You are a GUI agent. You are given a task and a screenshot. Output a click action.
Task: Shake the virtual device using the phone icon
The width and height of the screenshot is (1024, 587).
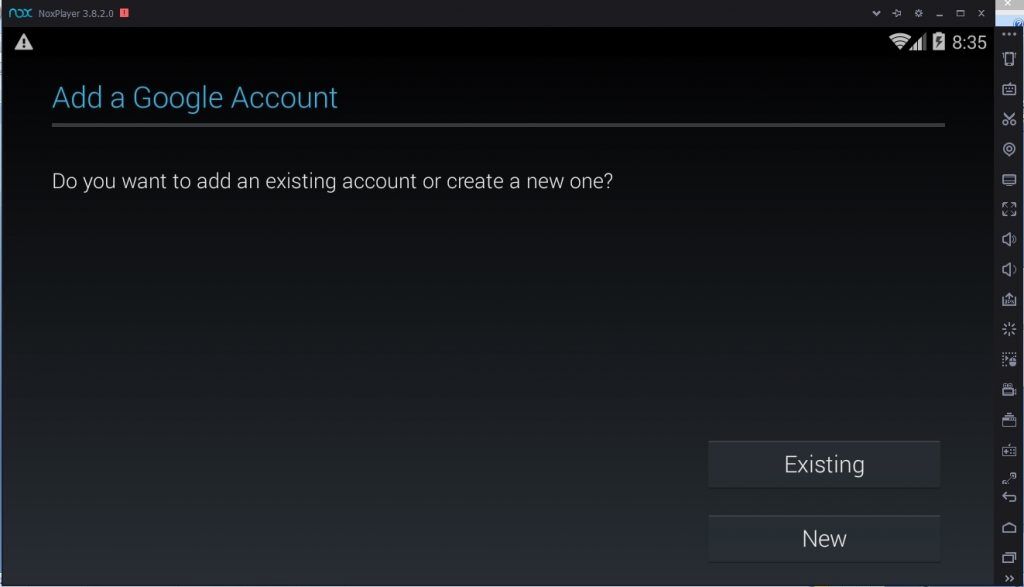coord(1008,58)
